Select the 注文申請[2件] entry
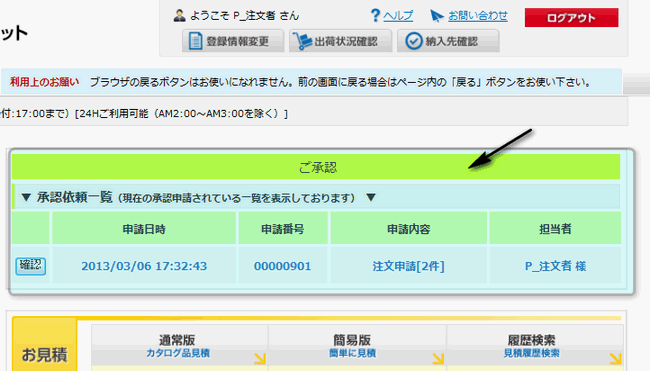650x371 pixels. tap(408, 266)
